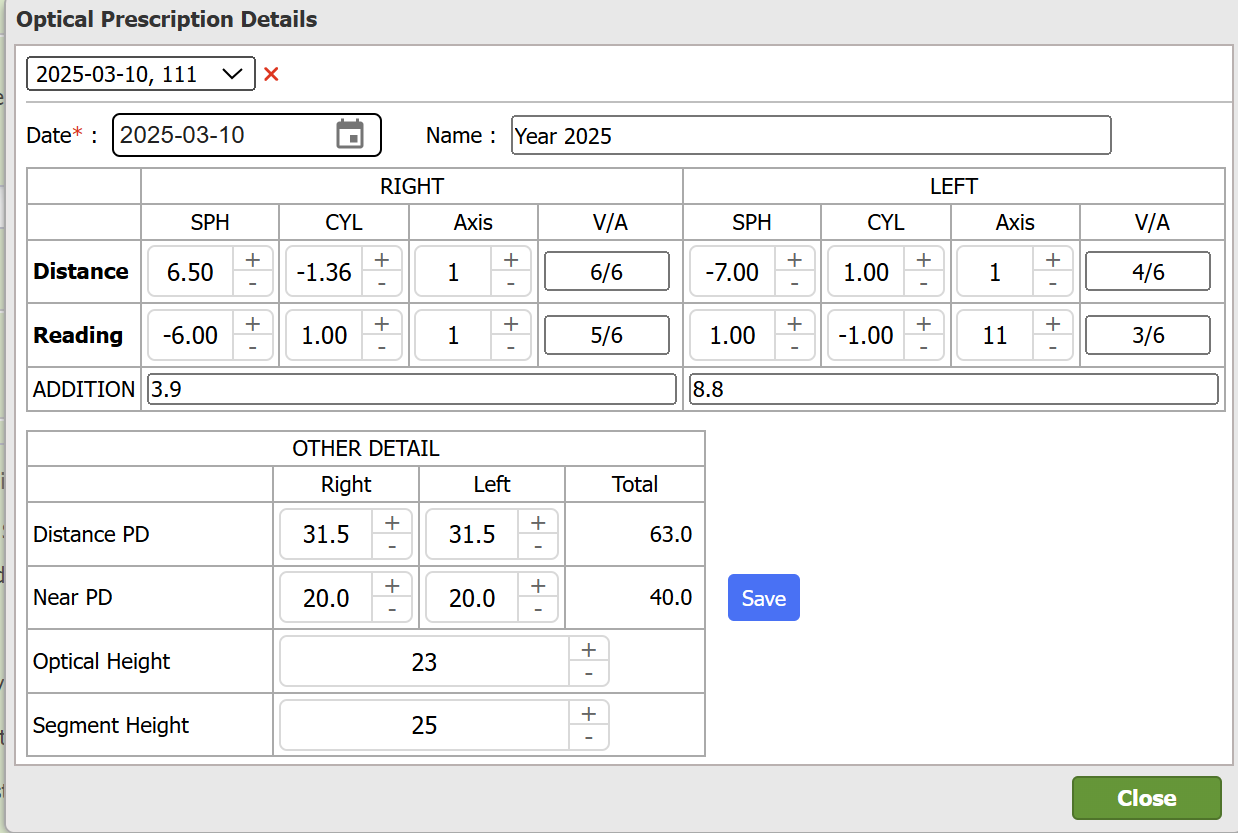Screen dimensions: 1238x833
Task: Click the red X beside prescription dropdown
Action: point(271,74)
